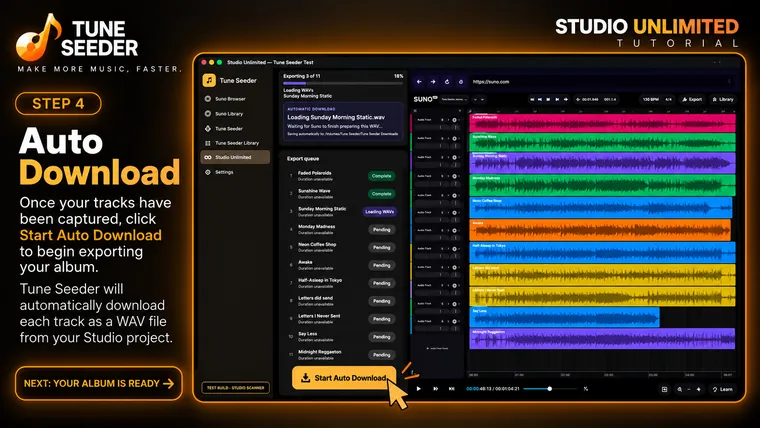Image resolution: width=760 pixels, height=428 pixels.
Task: Click the stop control in the top transport
Action: (548, 99)
